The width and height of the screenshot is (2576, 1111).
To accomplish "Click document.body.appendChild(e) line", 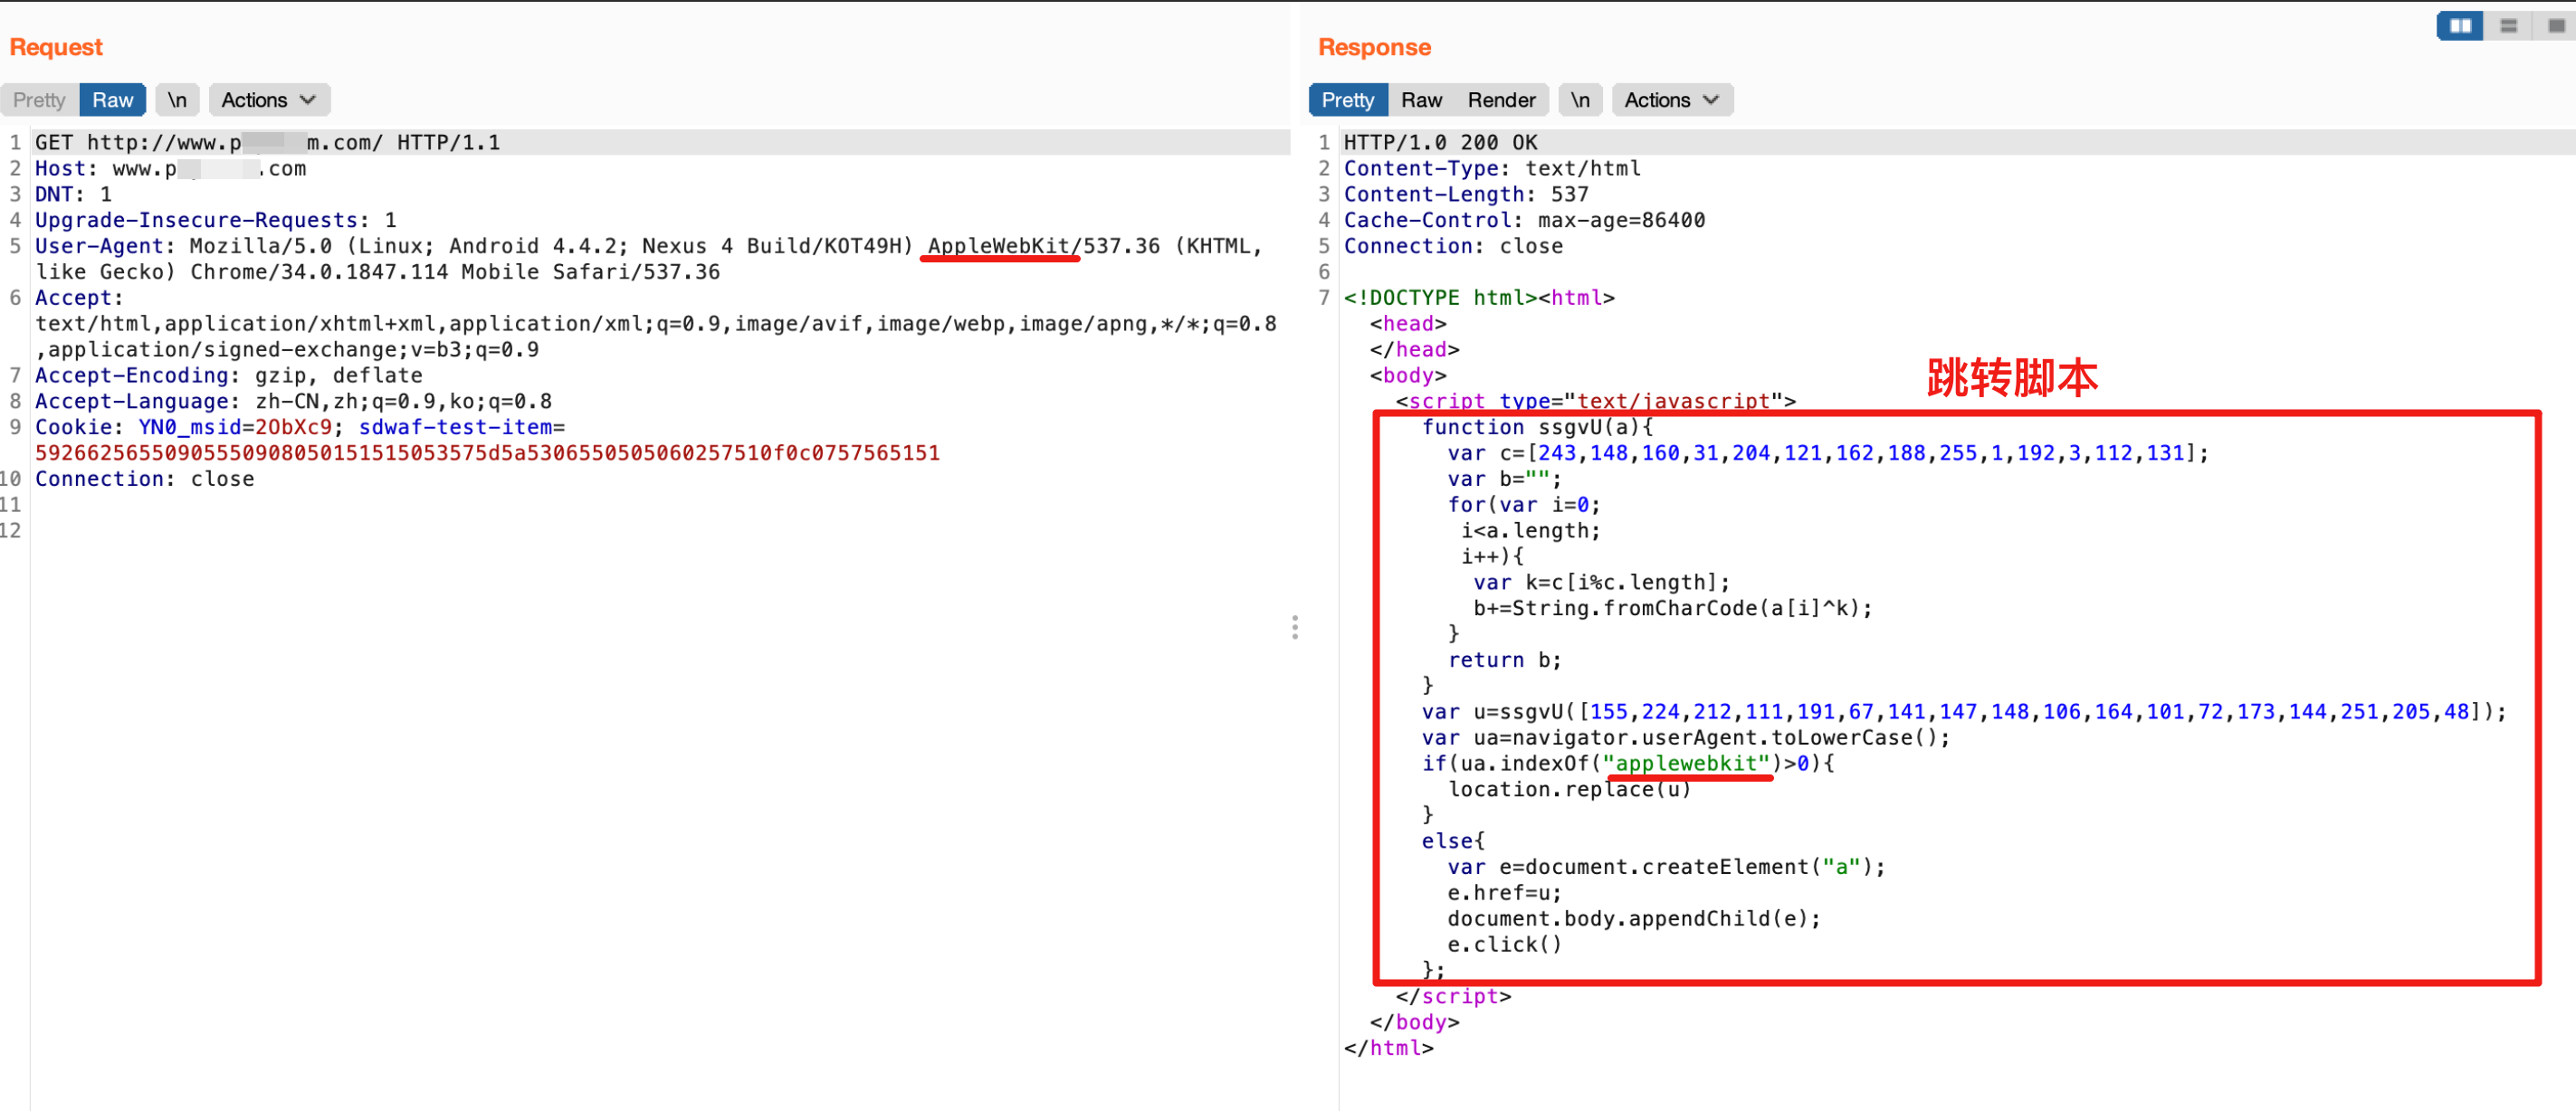I will tap(1634, 919).
